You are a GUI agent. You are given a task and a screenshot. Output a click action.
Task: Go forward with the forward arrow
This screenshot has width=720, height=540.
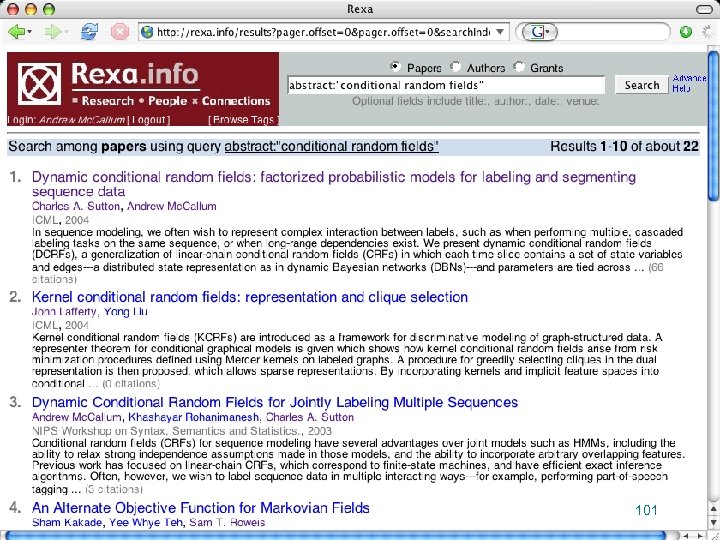[52, 32]
